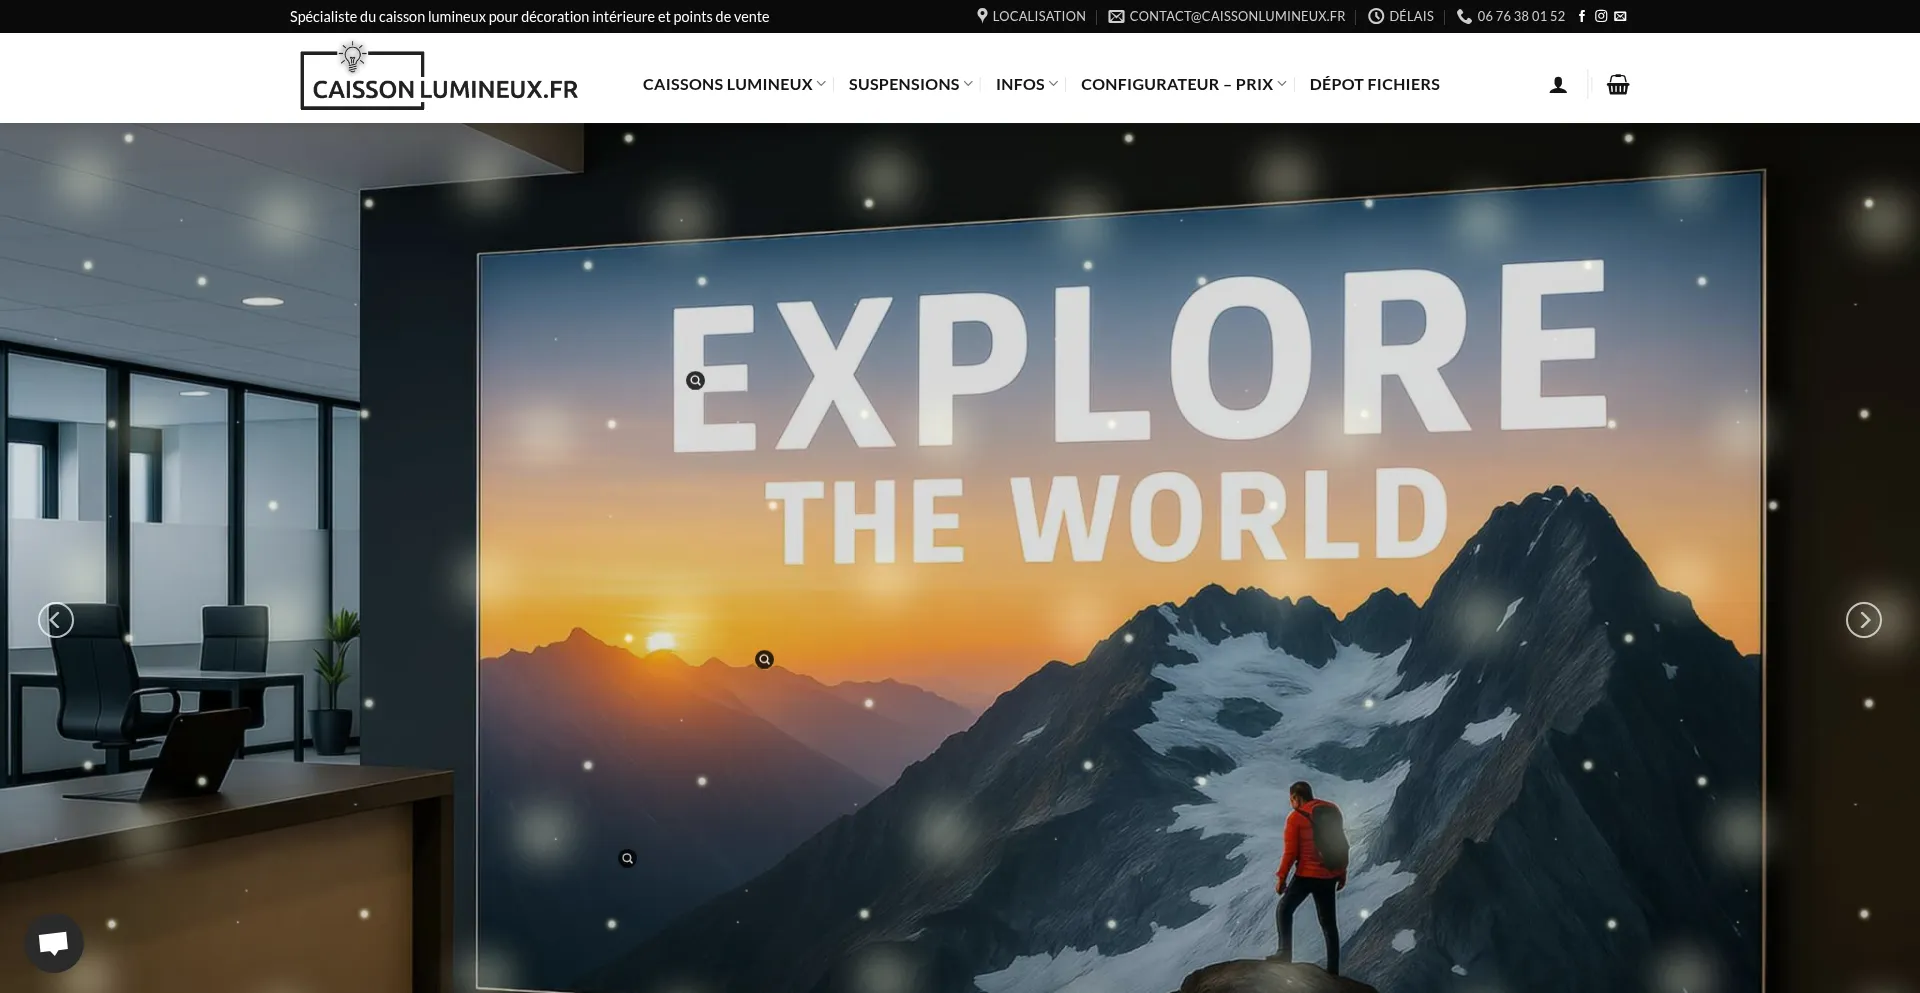The width and height of the screenshot is (1920, 993).
Task: Click the Facebook icon in top bar
Action: click(x=1581, y=16)
